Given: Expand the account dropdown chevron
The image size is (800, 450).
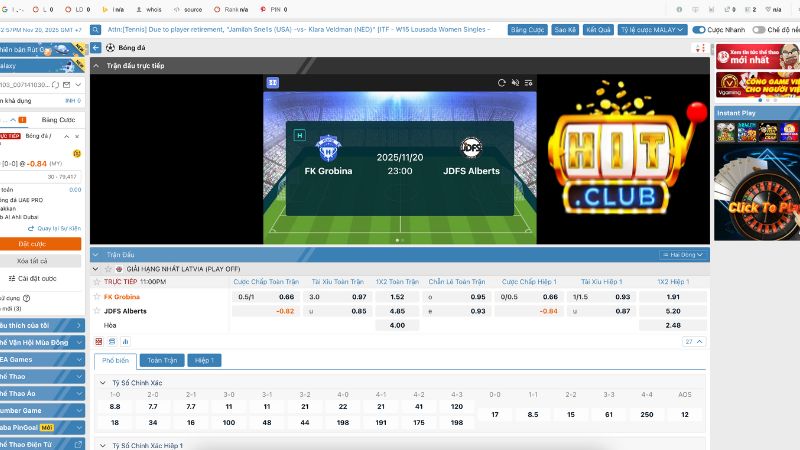Looking at the screenshot, I should pos(78,85).
